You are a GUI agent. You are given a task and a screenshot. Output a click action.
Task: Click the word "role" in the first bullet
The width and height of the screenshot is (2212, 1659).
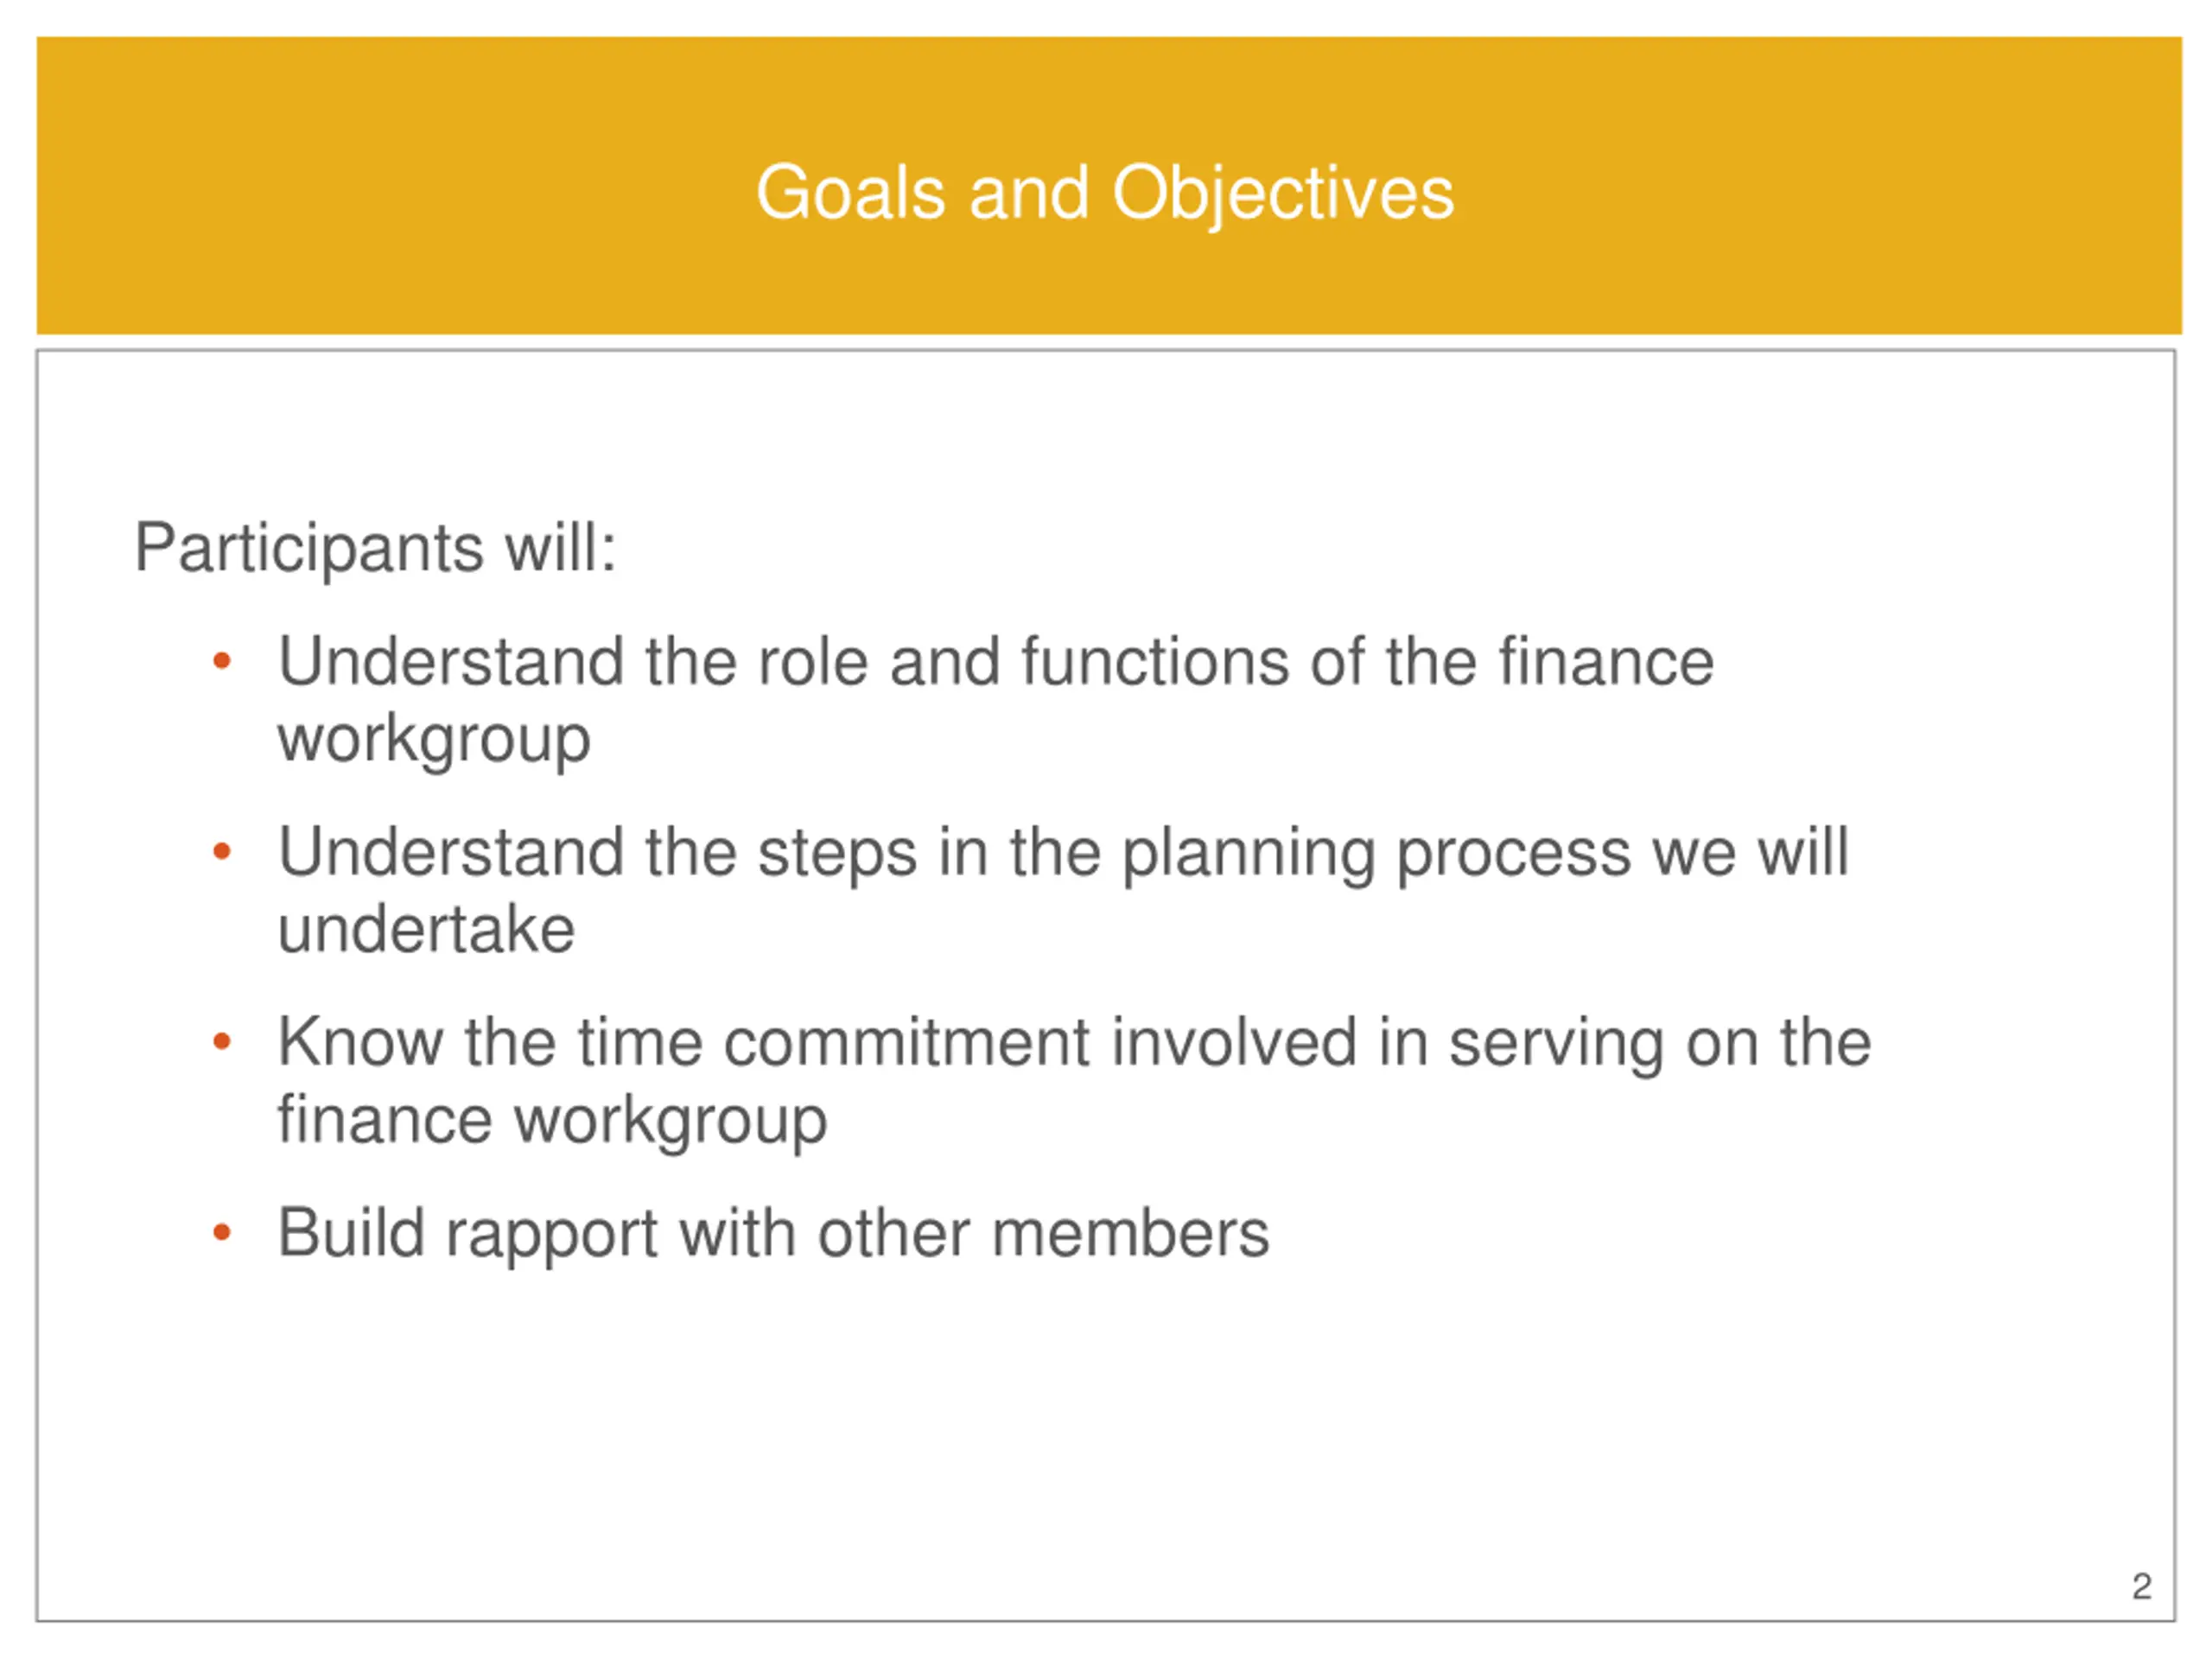tap(812, 661)
